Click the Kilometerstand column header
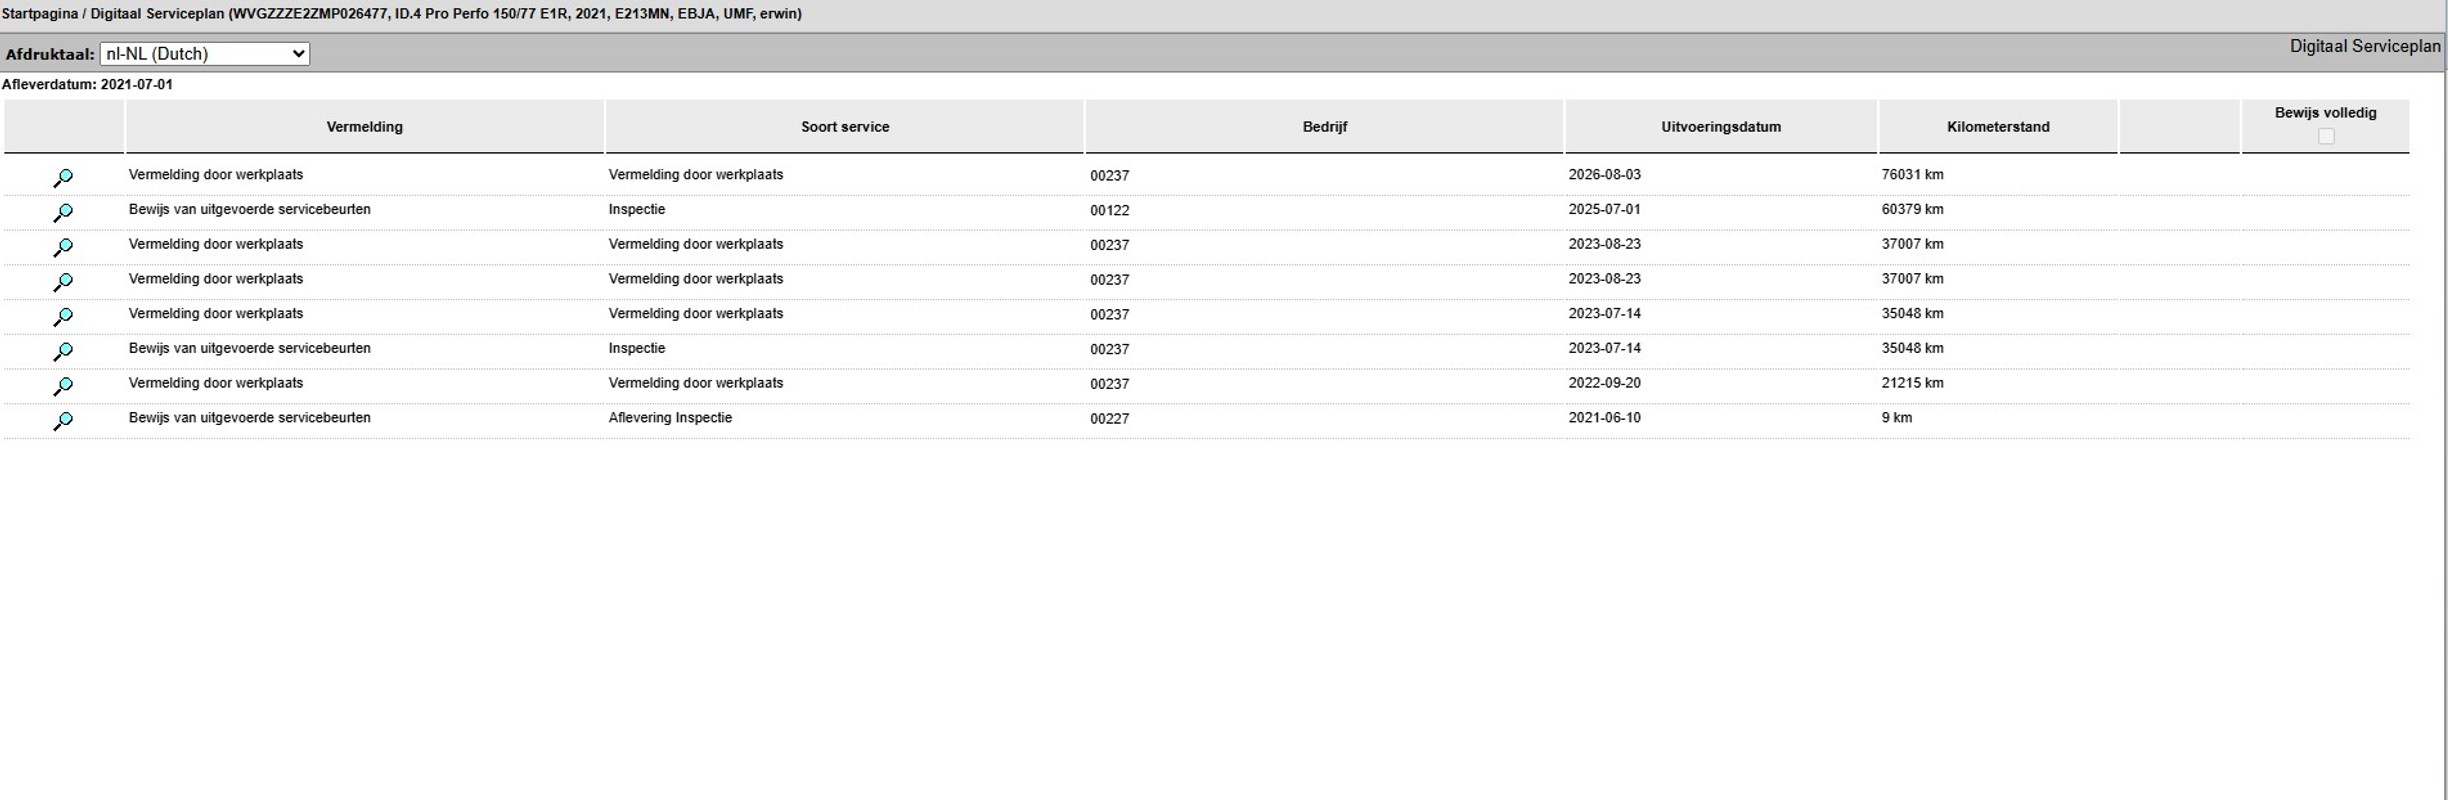 point(1998,127)
